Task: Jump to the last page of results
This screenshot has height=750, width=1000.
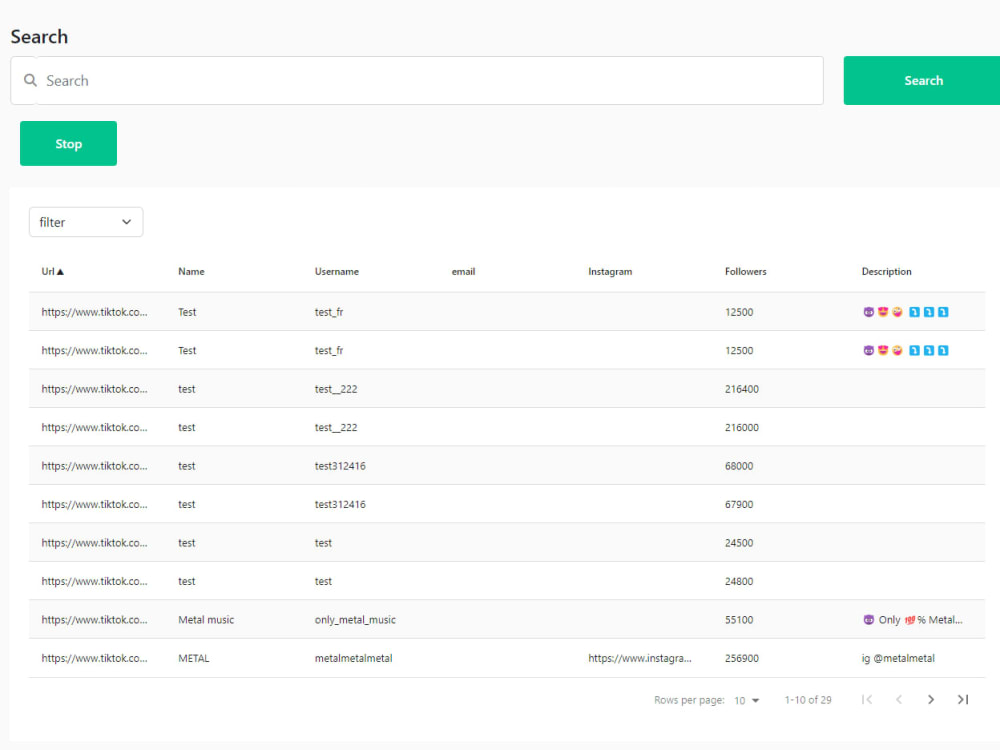Action: [x=963, y=699]
